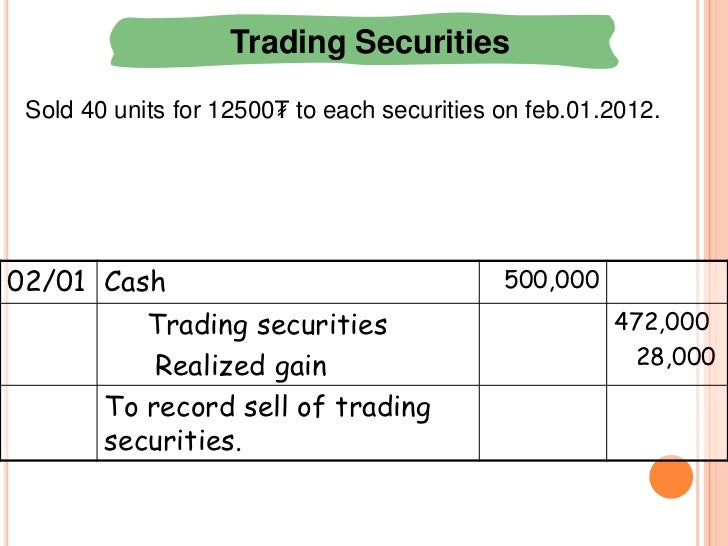Click the Trading securities account line
The image size is (728, 546).
(x=268, y=325)
